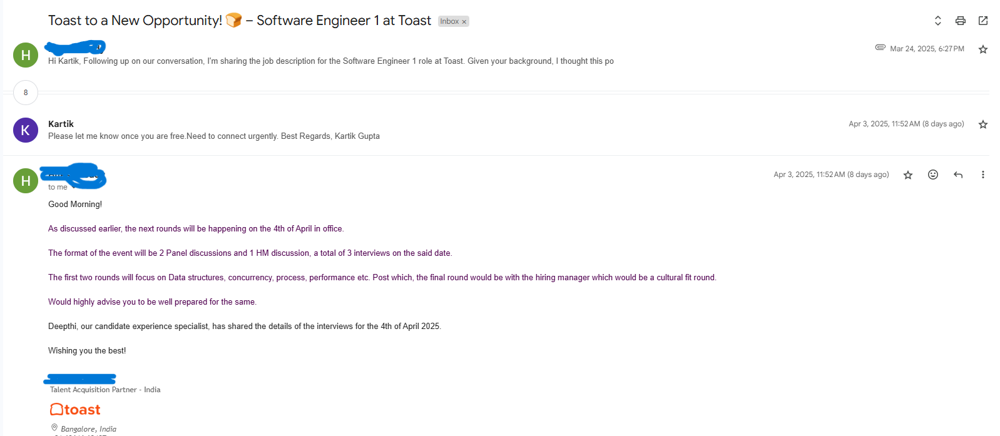
Task: Click the orange Toast logo in the signature
Action: (75, 409)
